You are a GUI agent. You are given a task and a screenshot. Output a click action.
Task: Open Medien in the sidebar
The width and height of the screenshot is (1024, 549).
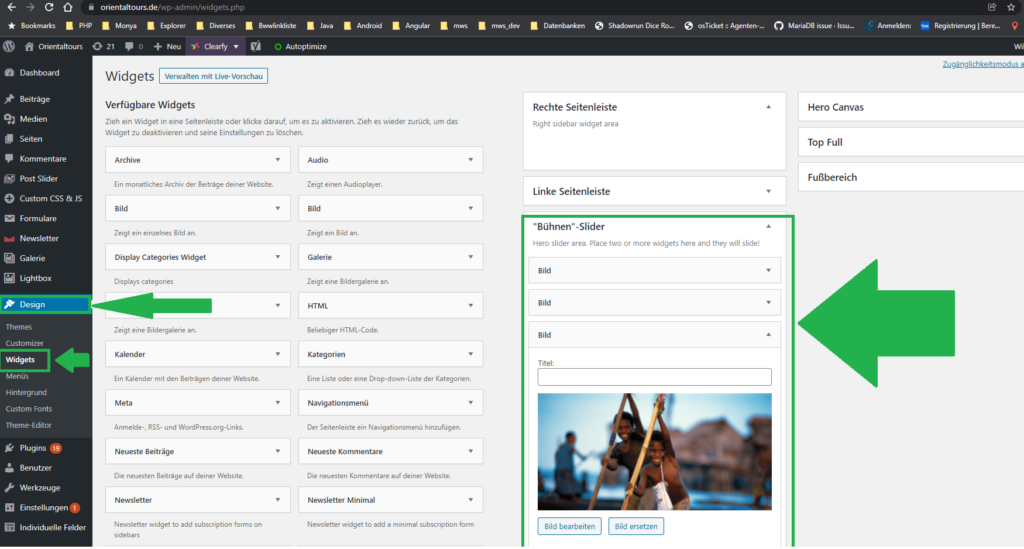tap(33, 119)
